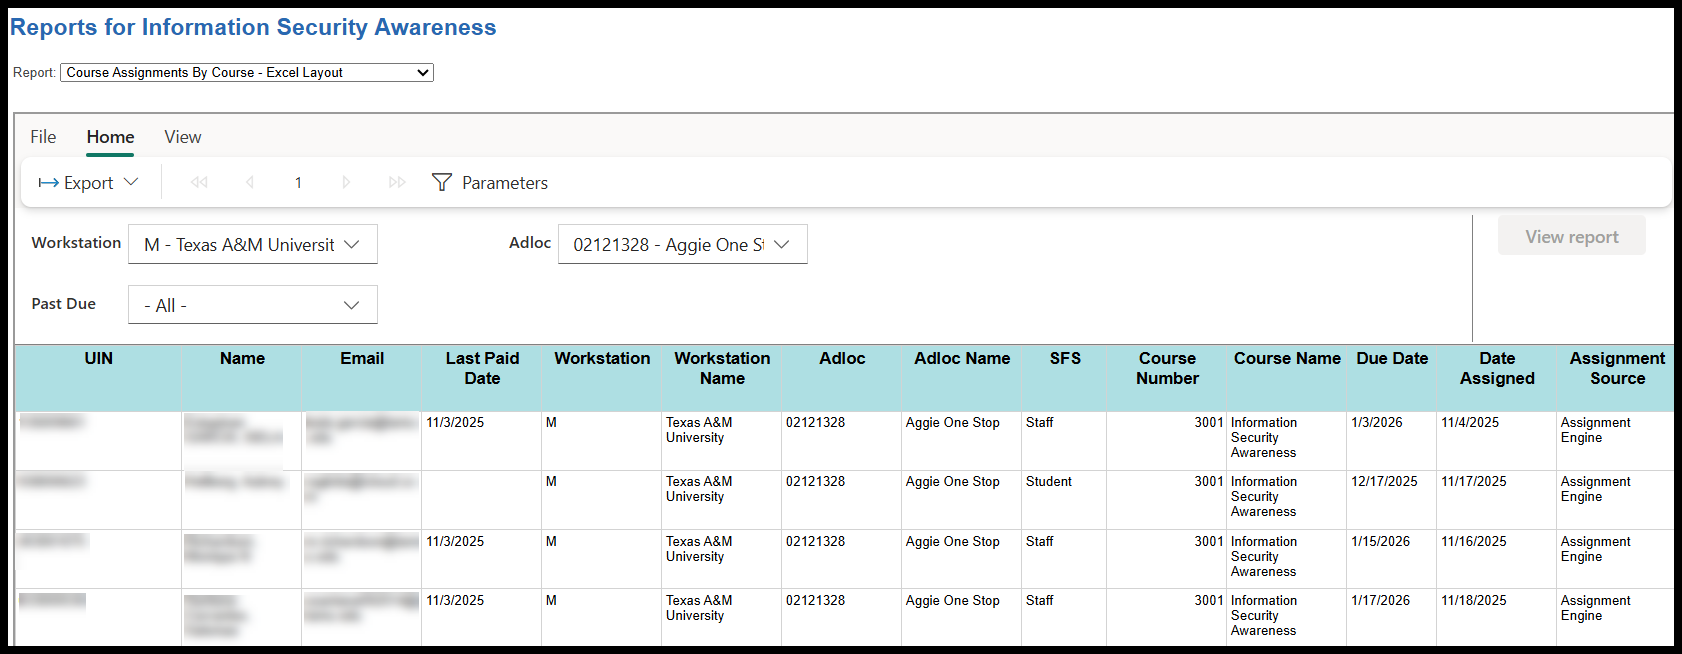
Task: Click the last page navigation icon
Action: click(x=397, y=182)
